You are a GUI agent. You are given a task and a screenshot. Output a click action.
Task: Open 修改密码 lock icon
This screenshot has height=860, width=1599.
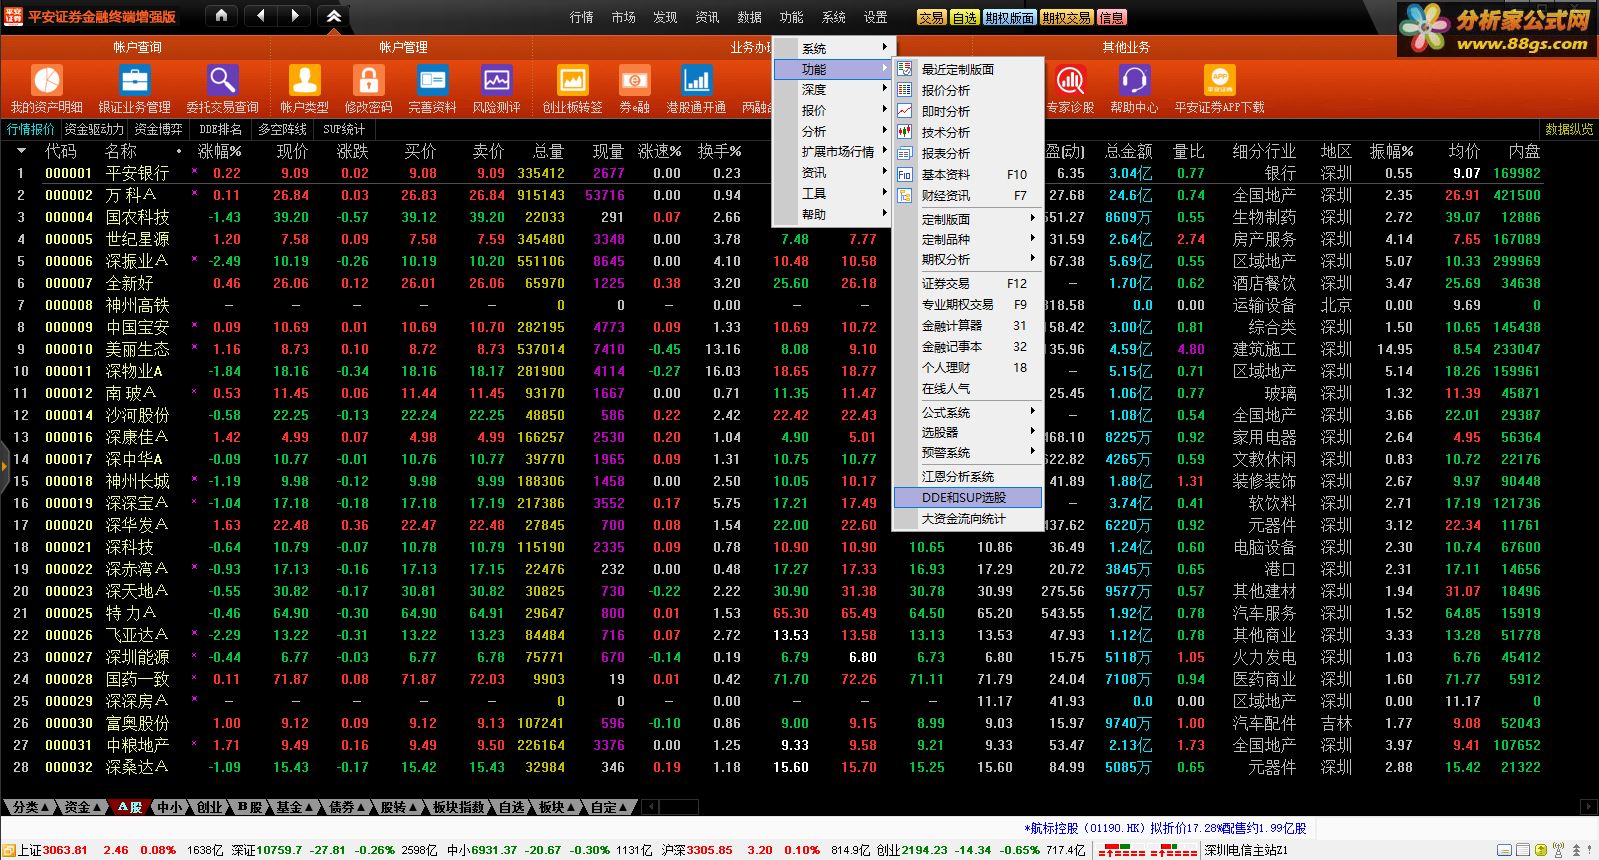click(368, 80)
